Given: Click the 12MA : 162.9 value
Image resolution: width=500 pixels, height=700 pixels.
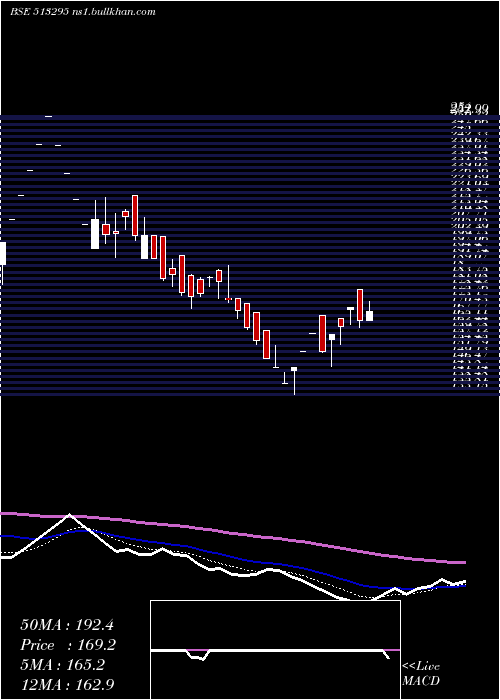Looking at the screenshot, I should pos(68,686).
